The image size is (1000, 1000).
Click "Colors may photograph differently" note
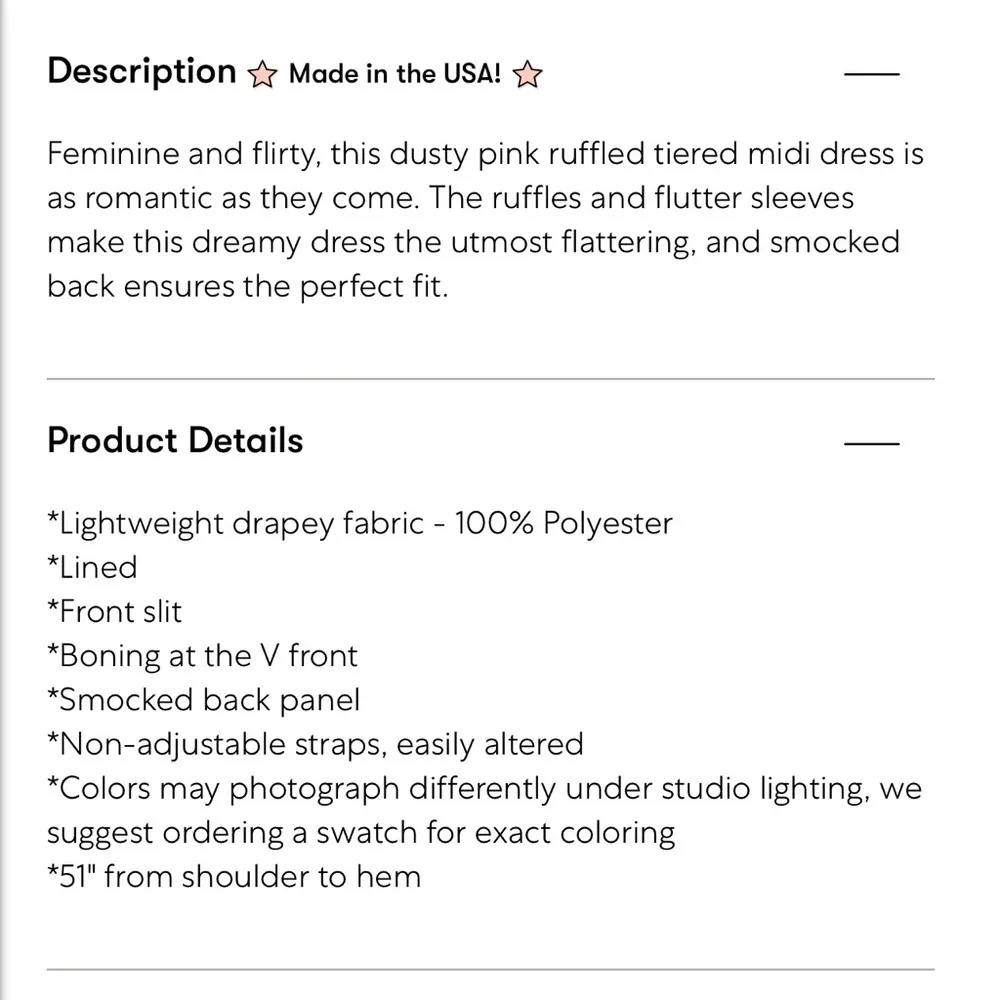click(484, 788)
